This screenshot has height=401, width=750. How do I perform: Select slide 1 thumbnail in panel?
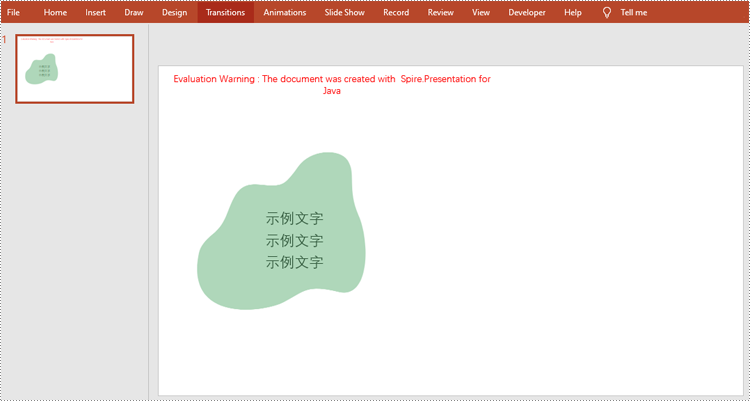[75, 68]
